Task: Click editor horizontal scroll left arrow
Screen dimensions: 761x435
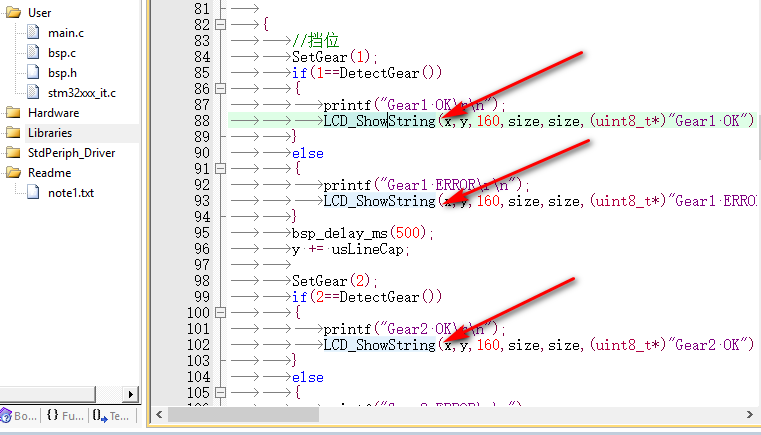Action: coord(159,415)
